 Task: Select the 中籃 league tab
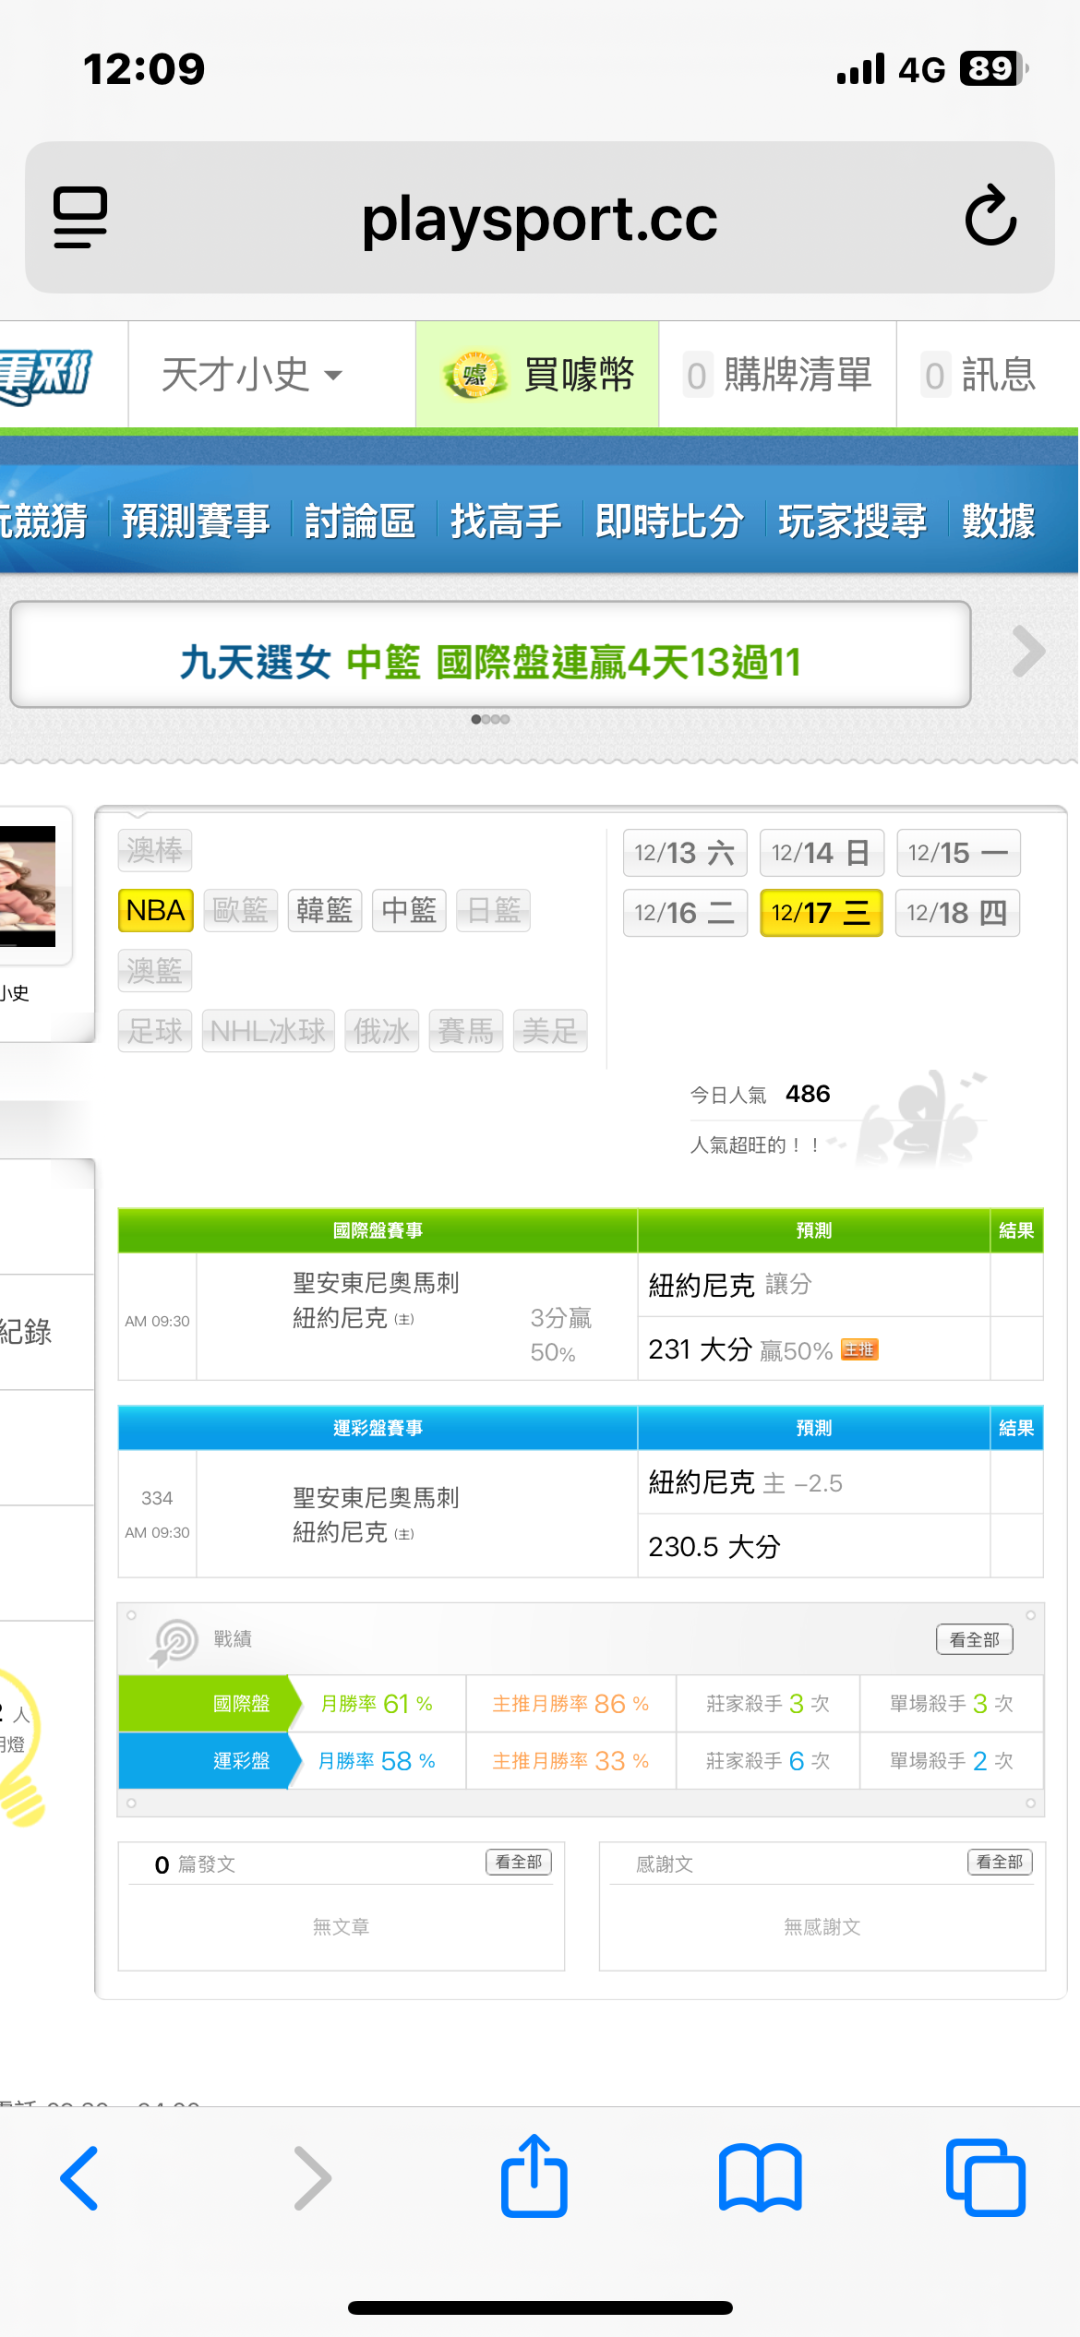(x=409, y=911)
